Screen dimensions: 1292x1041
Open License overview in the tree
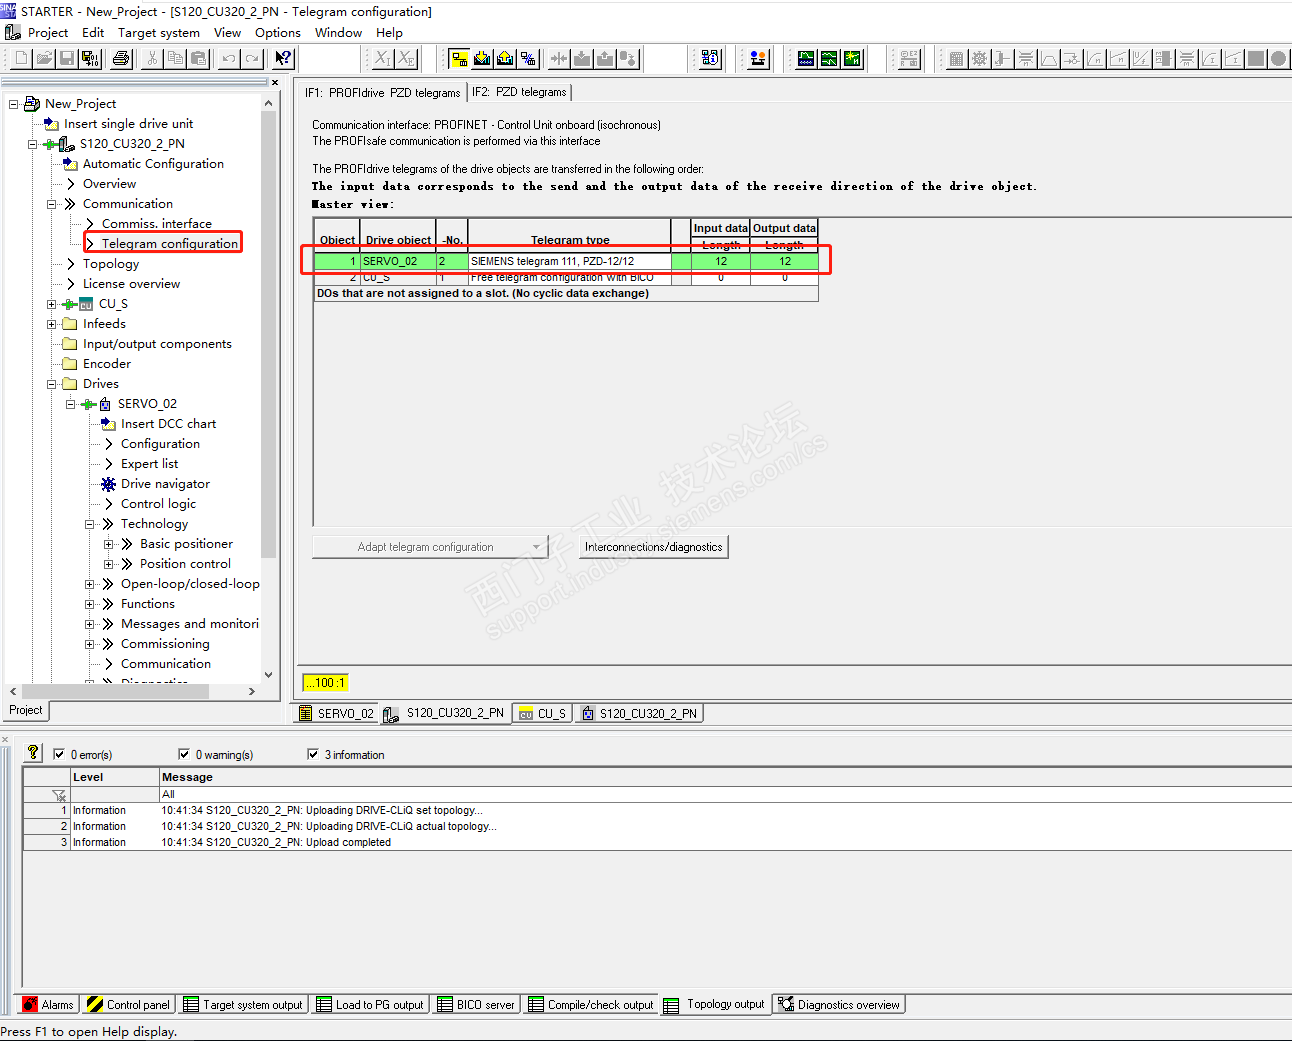pos(131,284)
